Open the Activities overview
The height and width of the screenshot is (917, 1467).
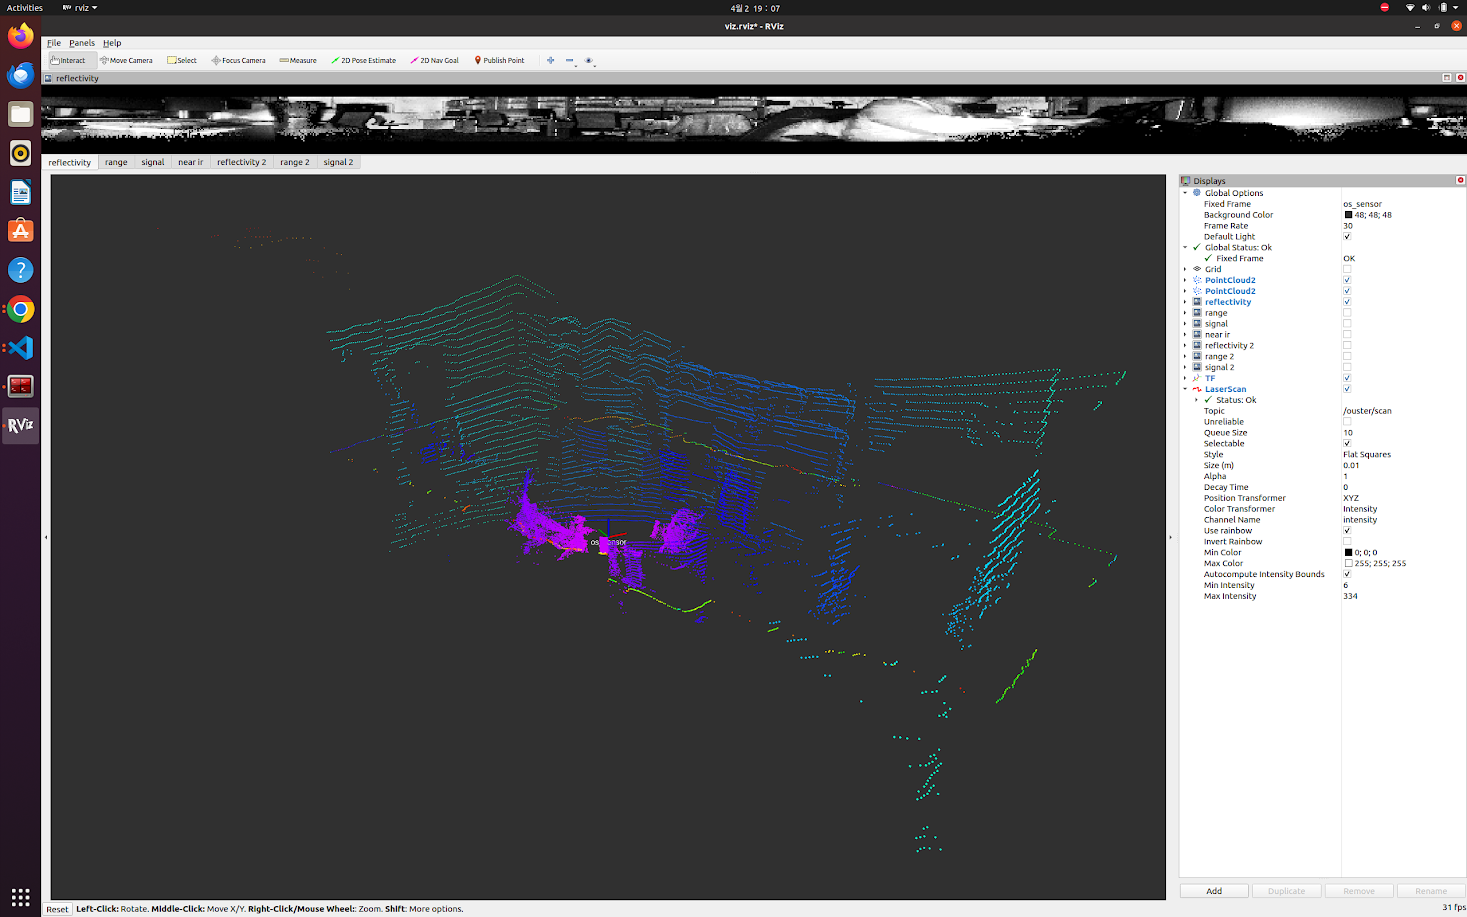point(25,8)
